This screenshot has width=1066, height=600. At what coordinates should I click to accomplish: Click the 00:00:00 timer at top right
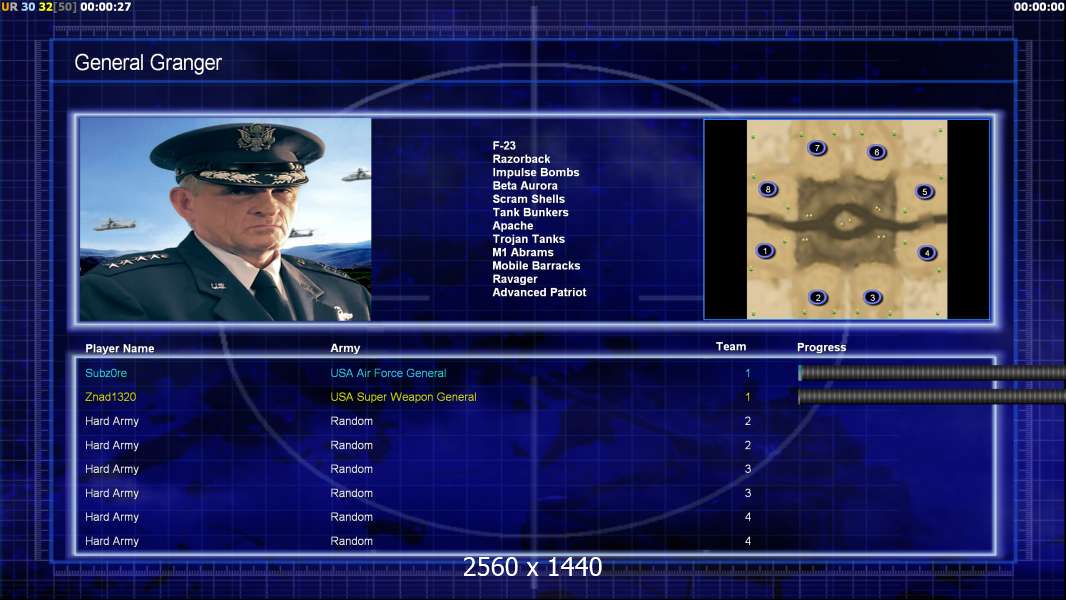point(1038,7)
